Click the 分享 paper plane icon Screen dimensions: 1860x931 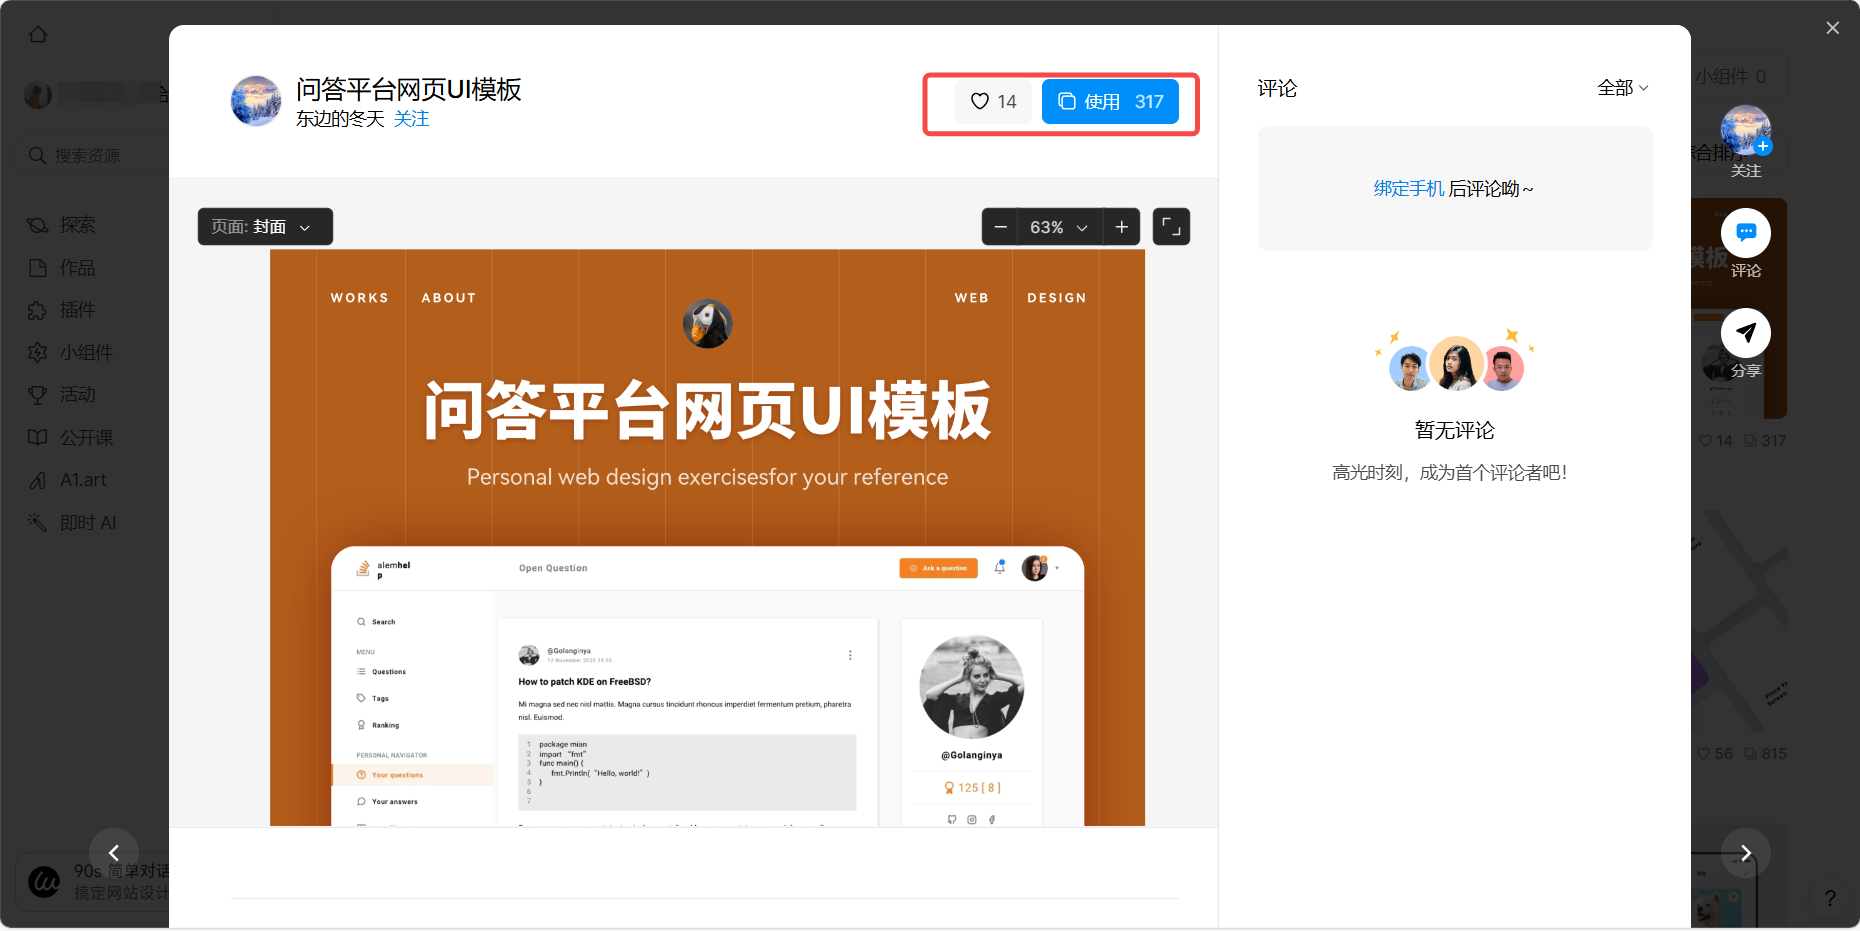1746,333
